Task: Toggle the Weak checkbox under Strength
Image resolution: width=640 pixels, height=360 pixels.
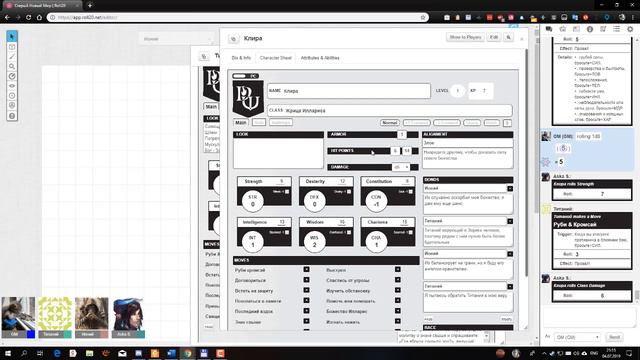Action: pyautogui.click(x=287, y=191)
